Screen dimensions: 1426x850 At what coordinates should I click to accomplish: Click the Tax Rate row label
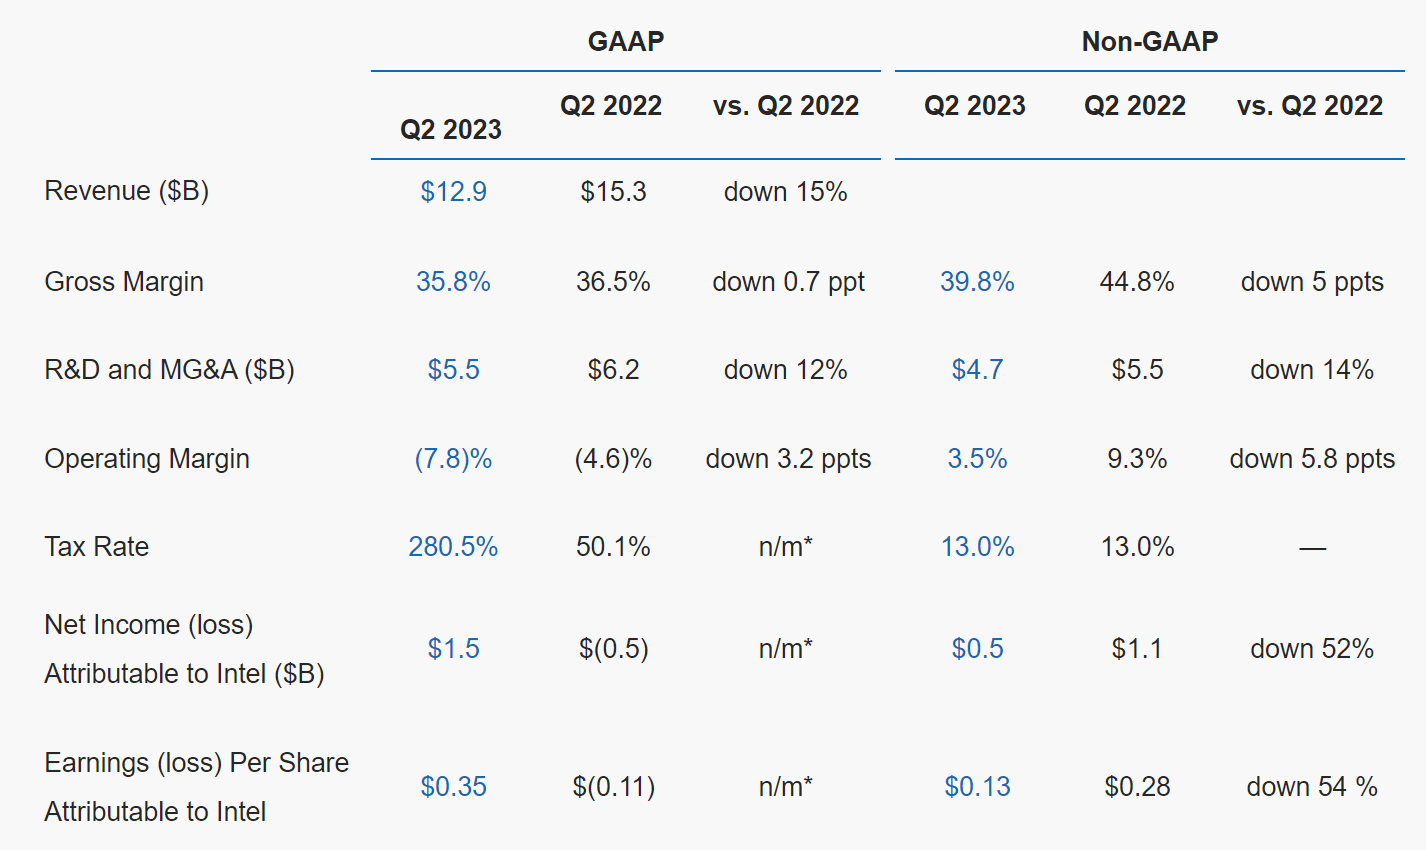(x=96, y=547)
